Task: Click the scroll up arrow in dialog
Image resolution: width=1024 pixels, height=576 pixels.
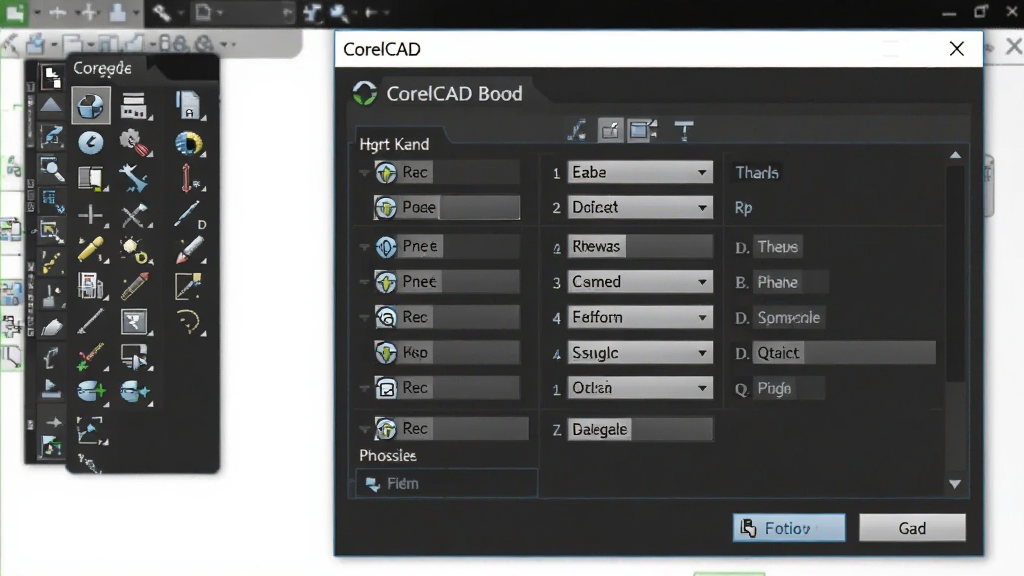Action: point(955,155)
